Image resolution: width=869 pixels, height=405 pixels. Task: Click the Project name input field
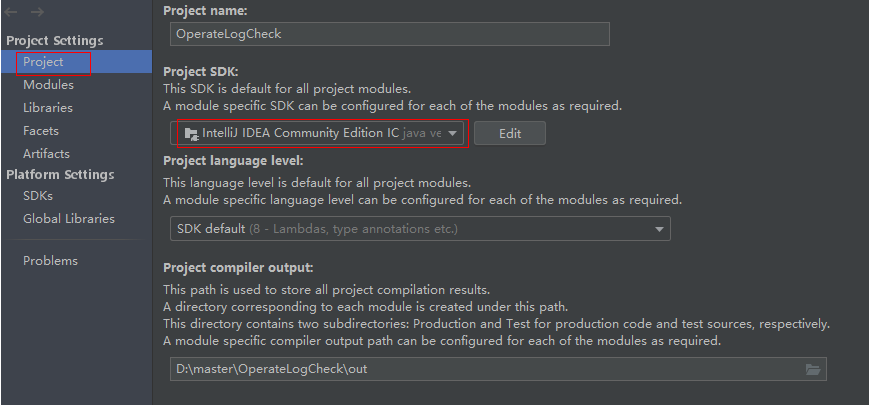click(389, 33)
